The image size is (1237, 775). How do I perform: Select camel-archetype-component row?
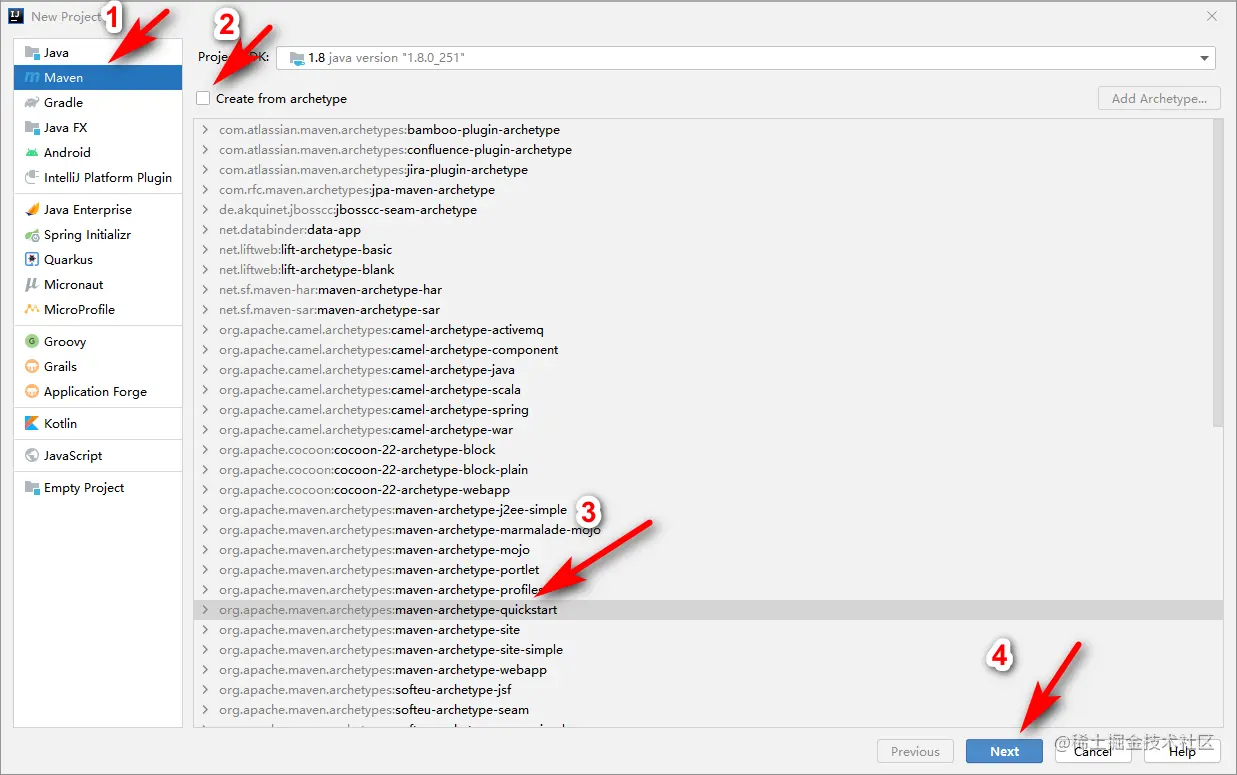(702, 350)
